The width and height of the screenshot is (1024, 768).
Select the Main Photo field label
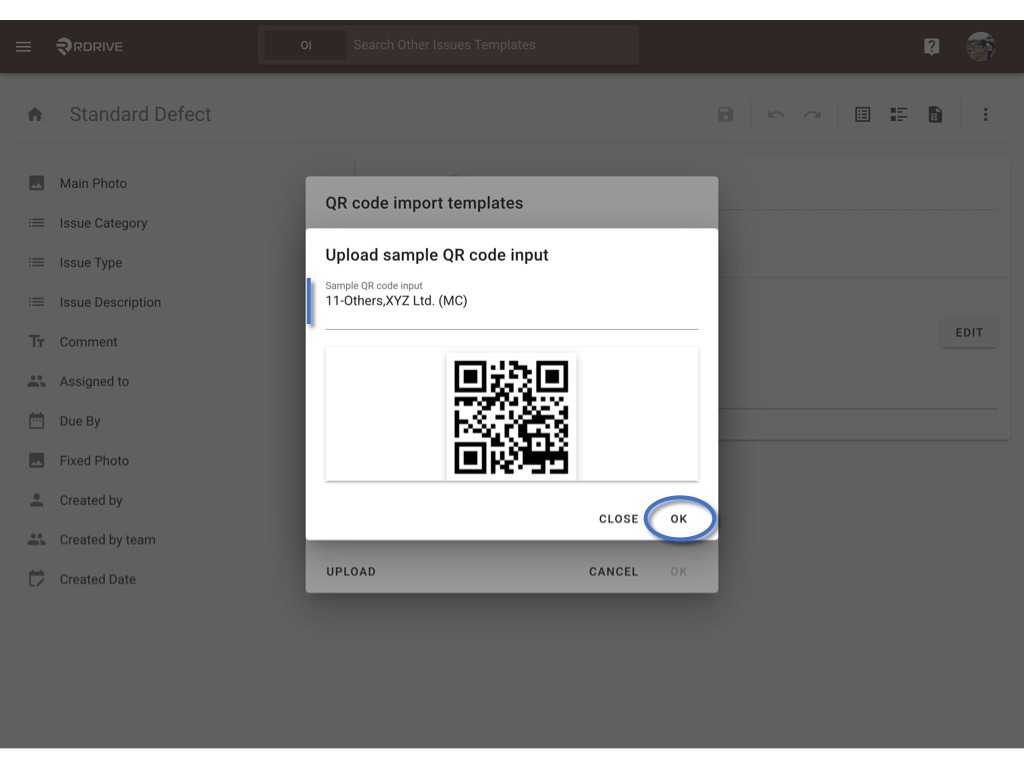pos(93,184)
